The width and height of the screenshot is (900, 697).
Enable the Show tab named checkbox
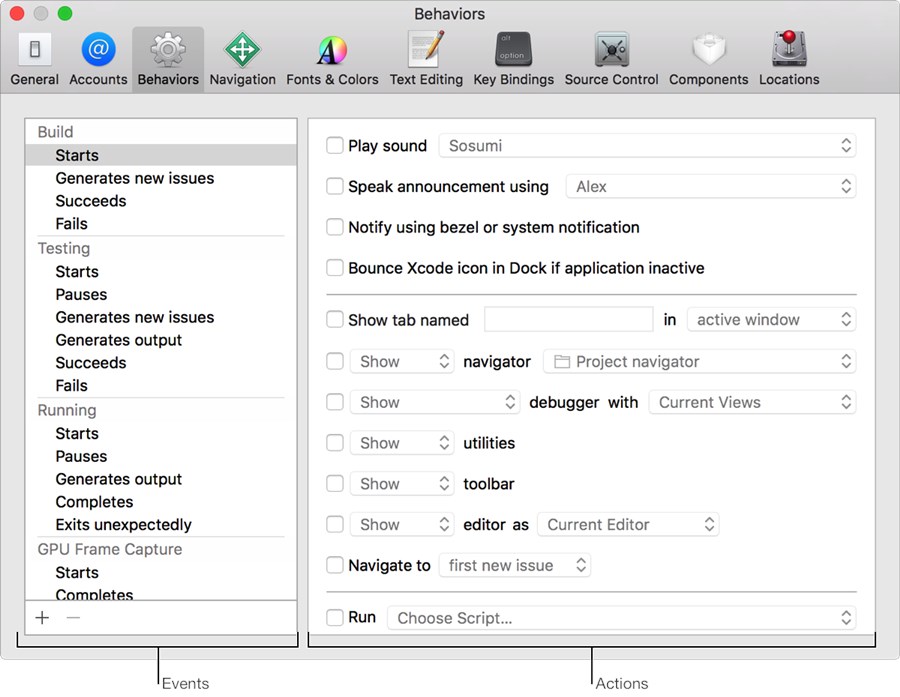coord(335,319)
